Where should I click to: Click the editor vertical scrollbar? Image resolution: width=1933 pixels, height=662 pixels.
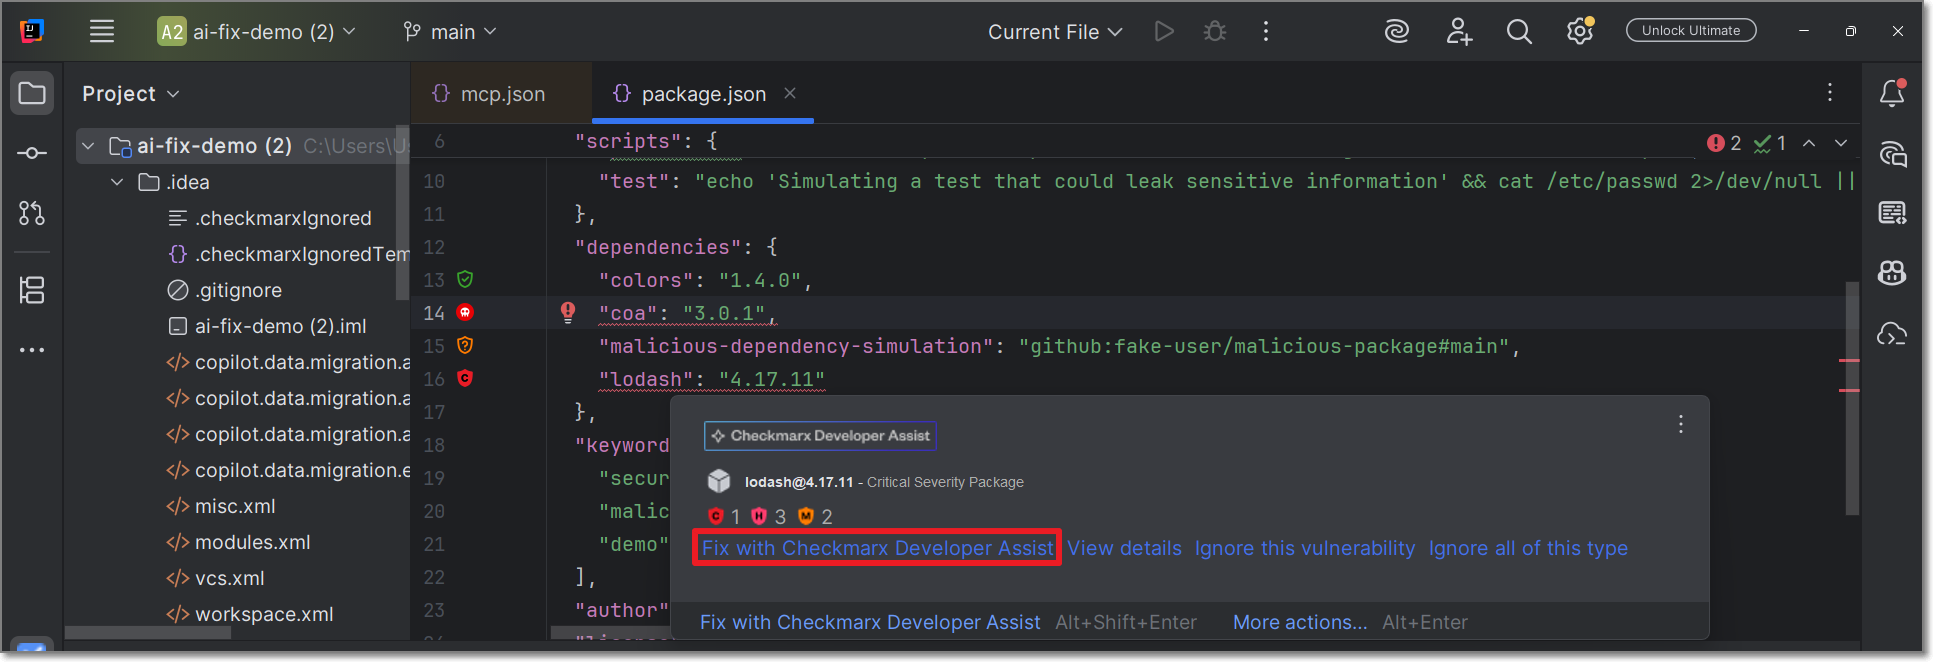1852,398
